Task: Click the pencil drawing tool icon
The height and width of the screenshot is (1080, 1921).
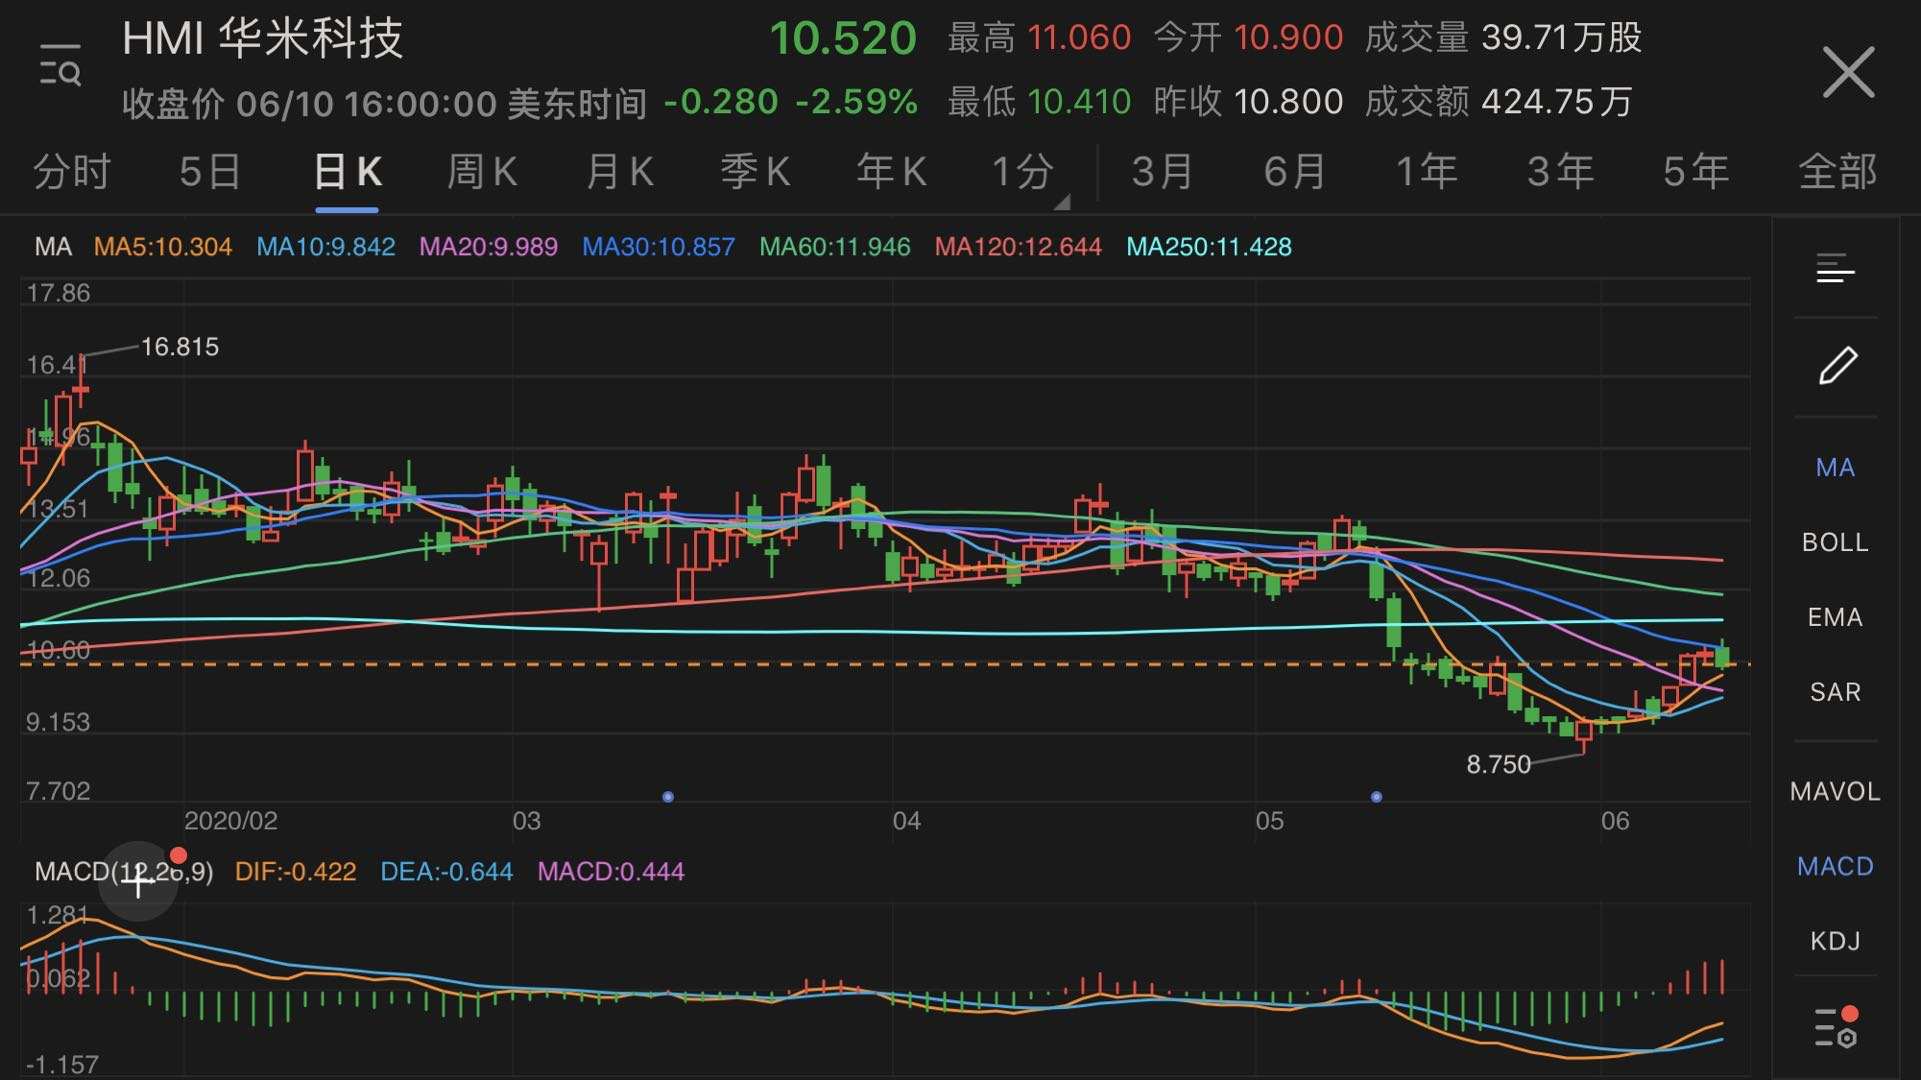Action: pyautogui.click(x=1836, y=366)
